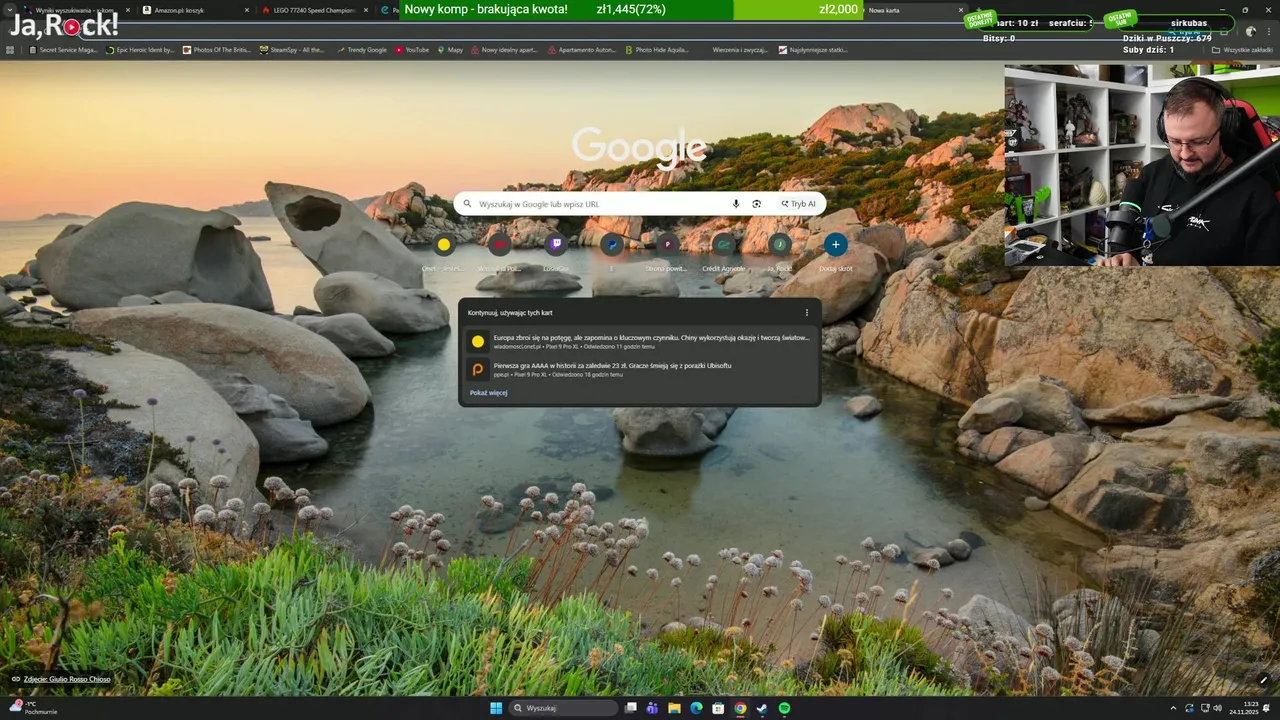Viewport: 1280px width, 720px height.
Task: Click Pokaż więcej link
Action: (489, 393)
